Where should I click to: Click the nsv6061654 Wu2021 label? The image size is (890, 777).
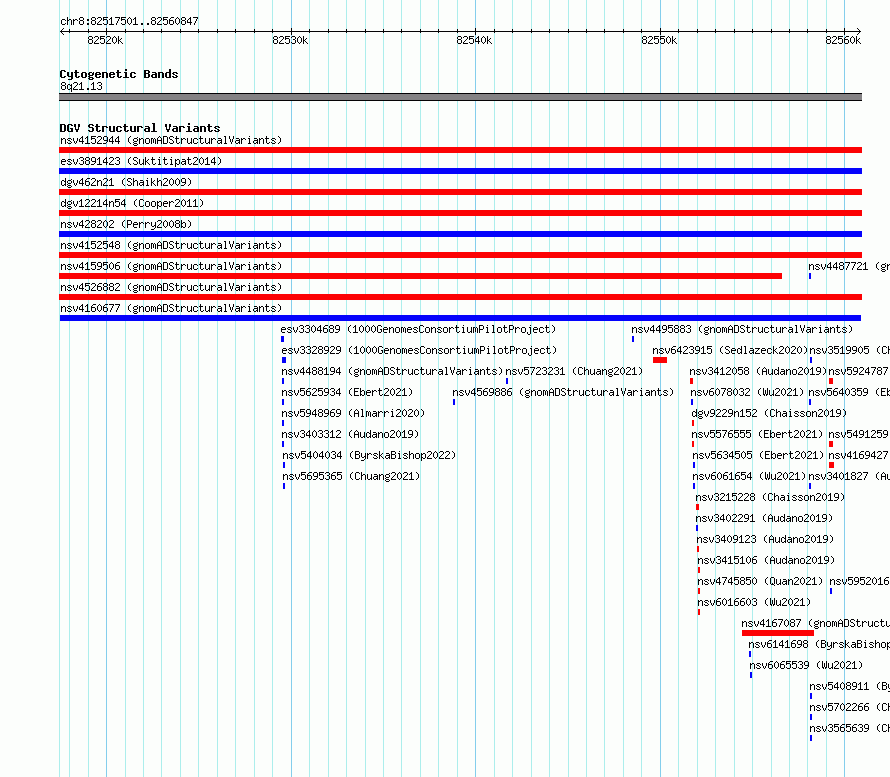tap(749, 476)
